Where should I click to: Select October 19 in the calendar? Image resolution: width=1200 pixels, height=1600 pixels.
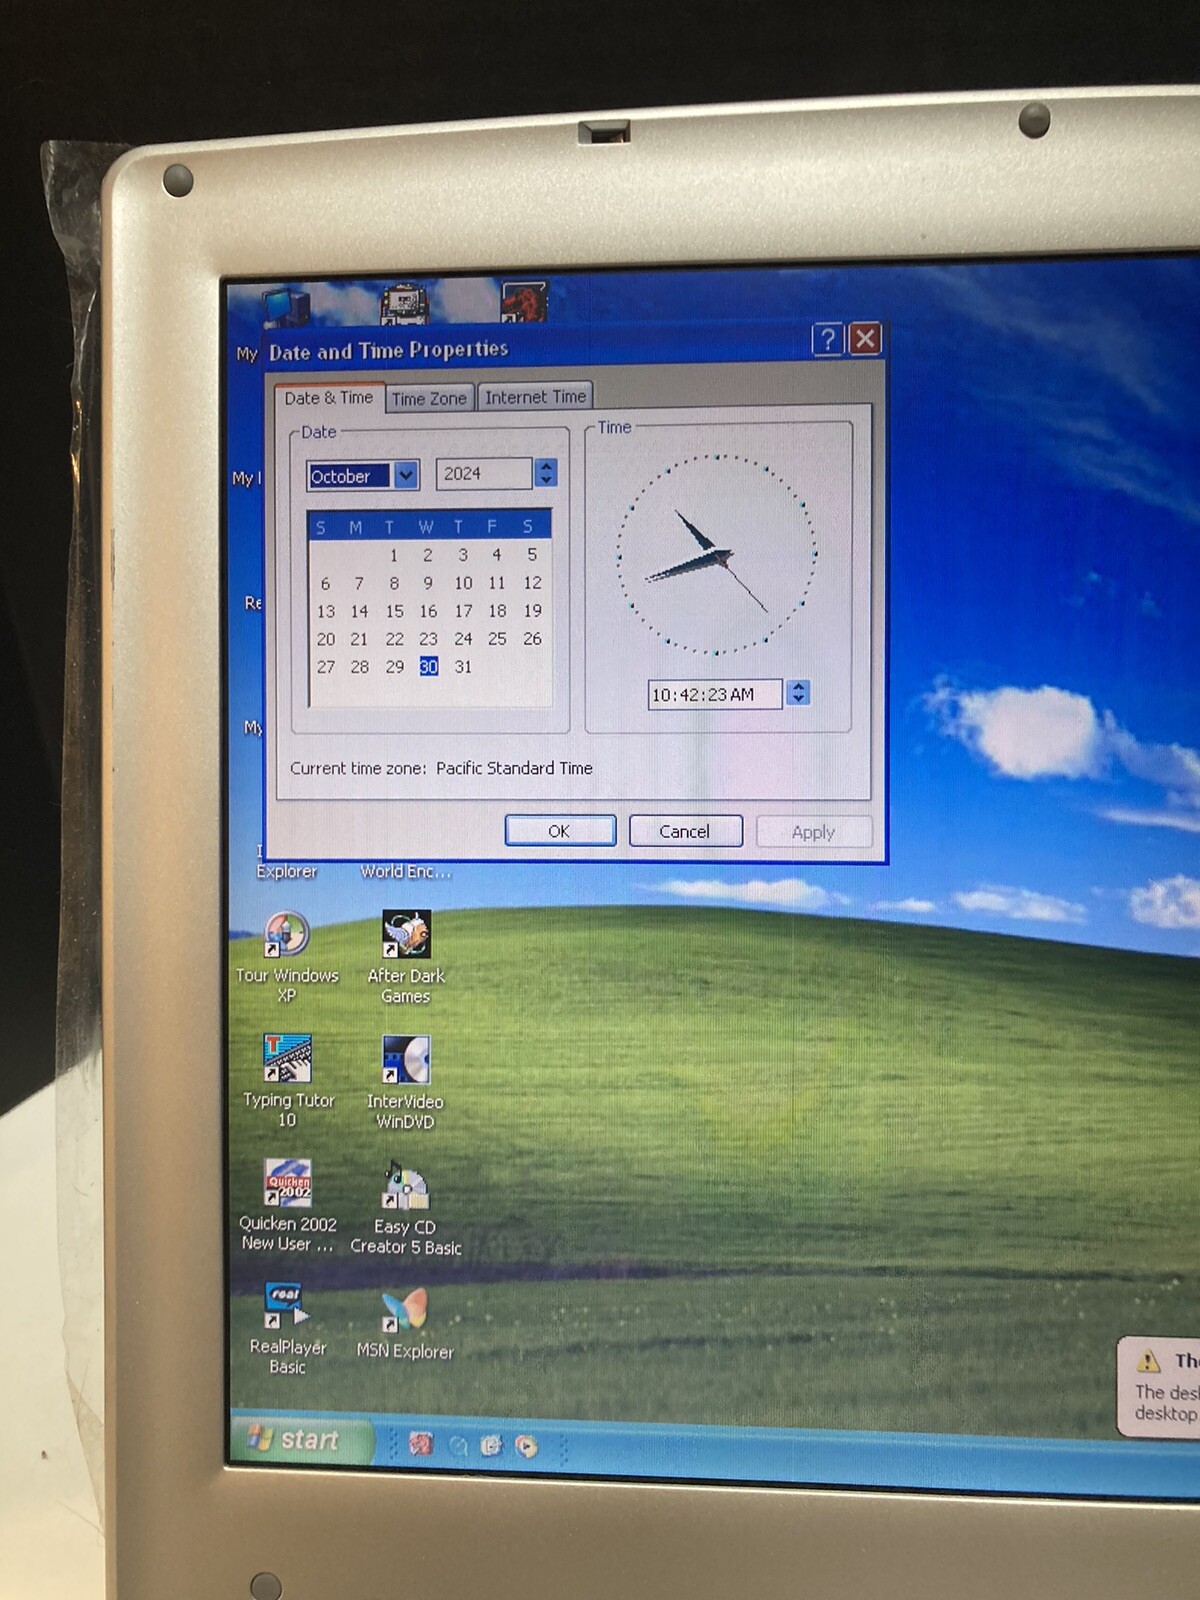[532, 610]
